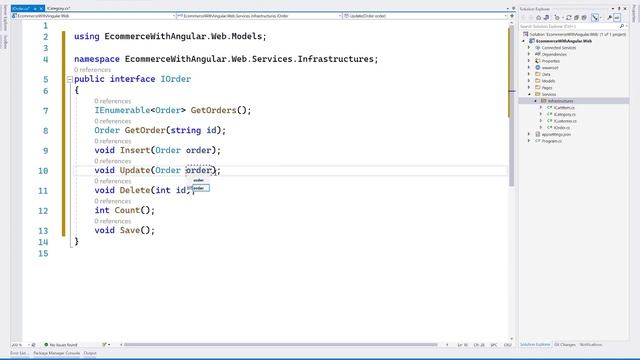
Task: Open the project scope dropdown EcommerceWithAngular.Web
Action: (x=93, y=16)
